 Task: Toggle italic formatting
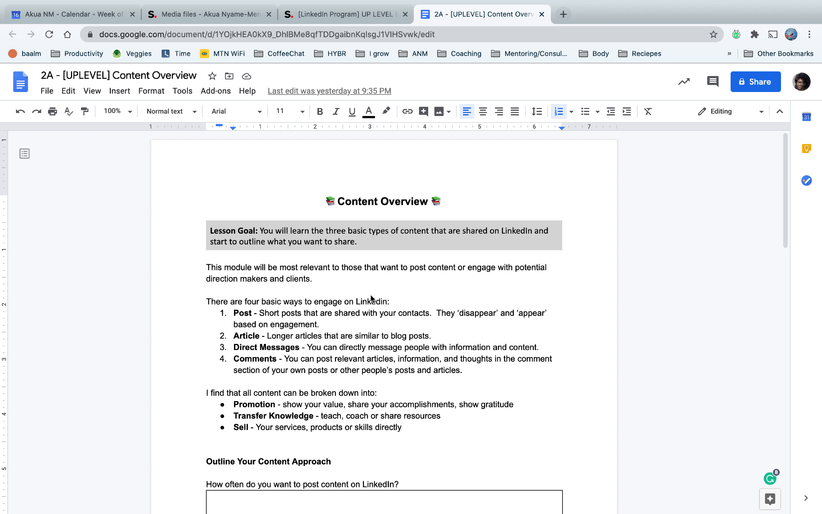click(336, 111)
